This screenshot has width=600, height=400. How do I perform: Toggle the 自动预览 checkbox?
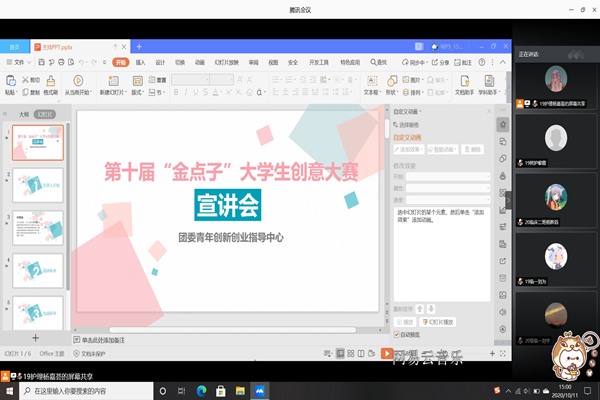(397, 334)
